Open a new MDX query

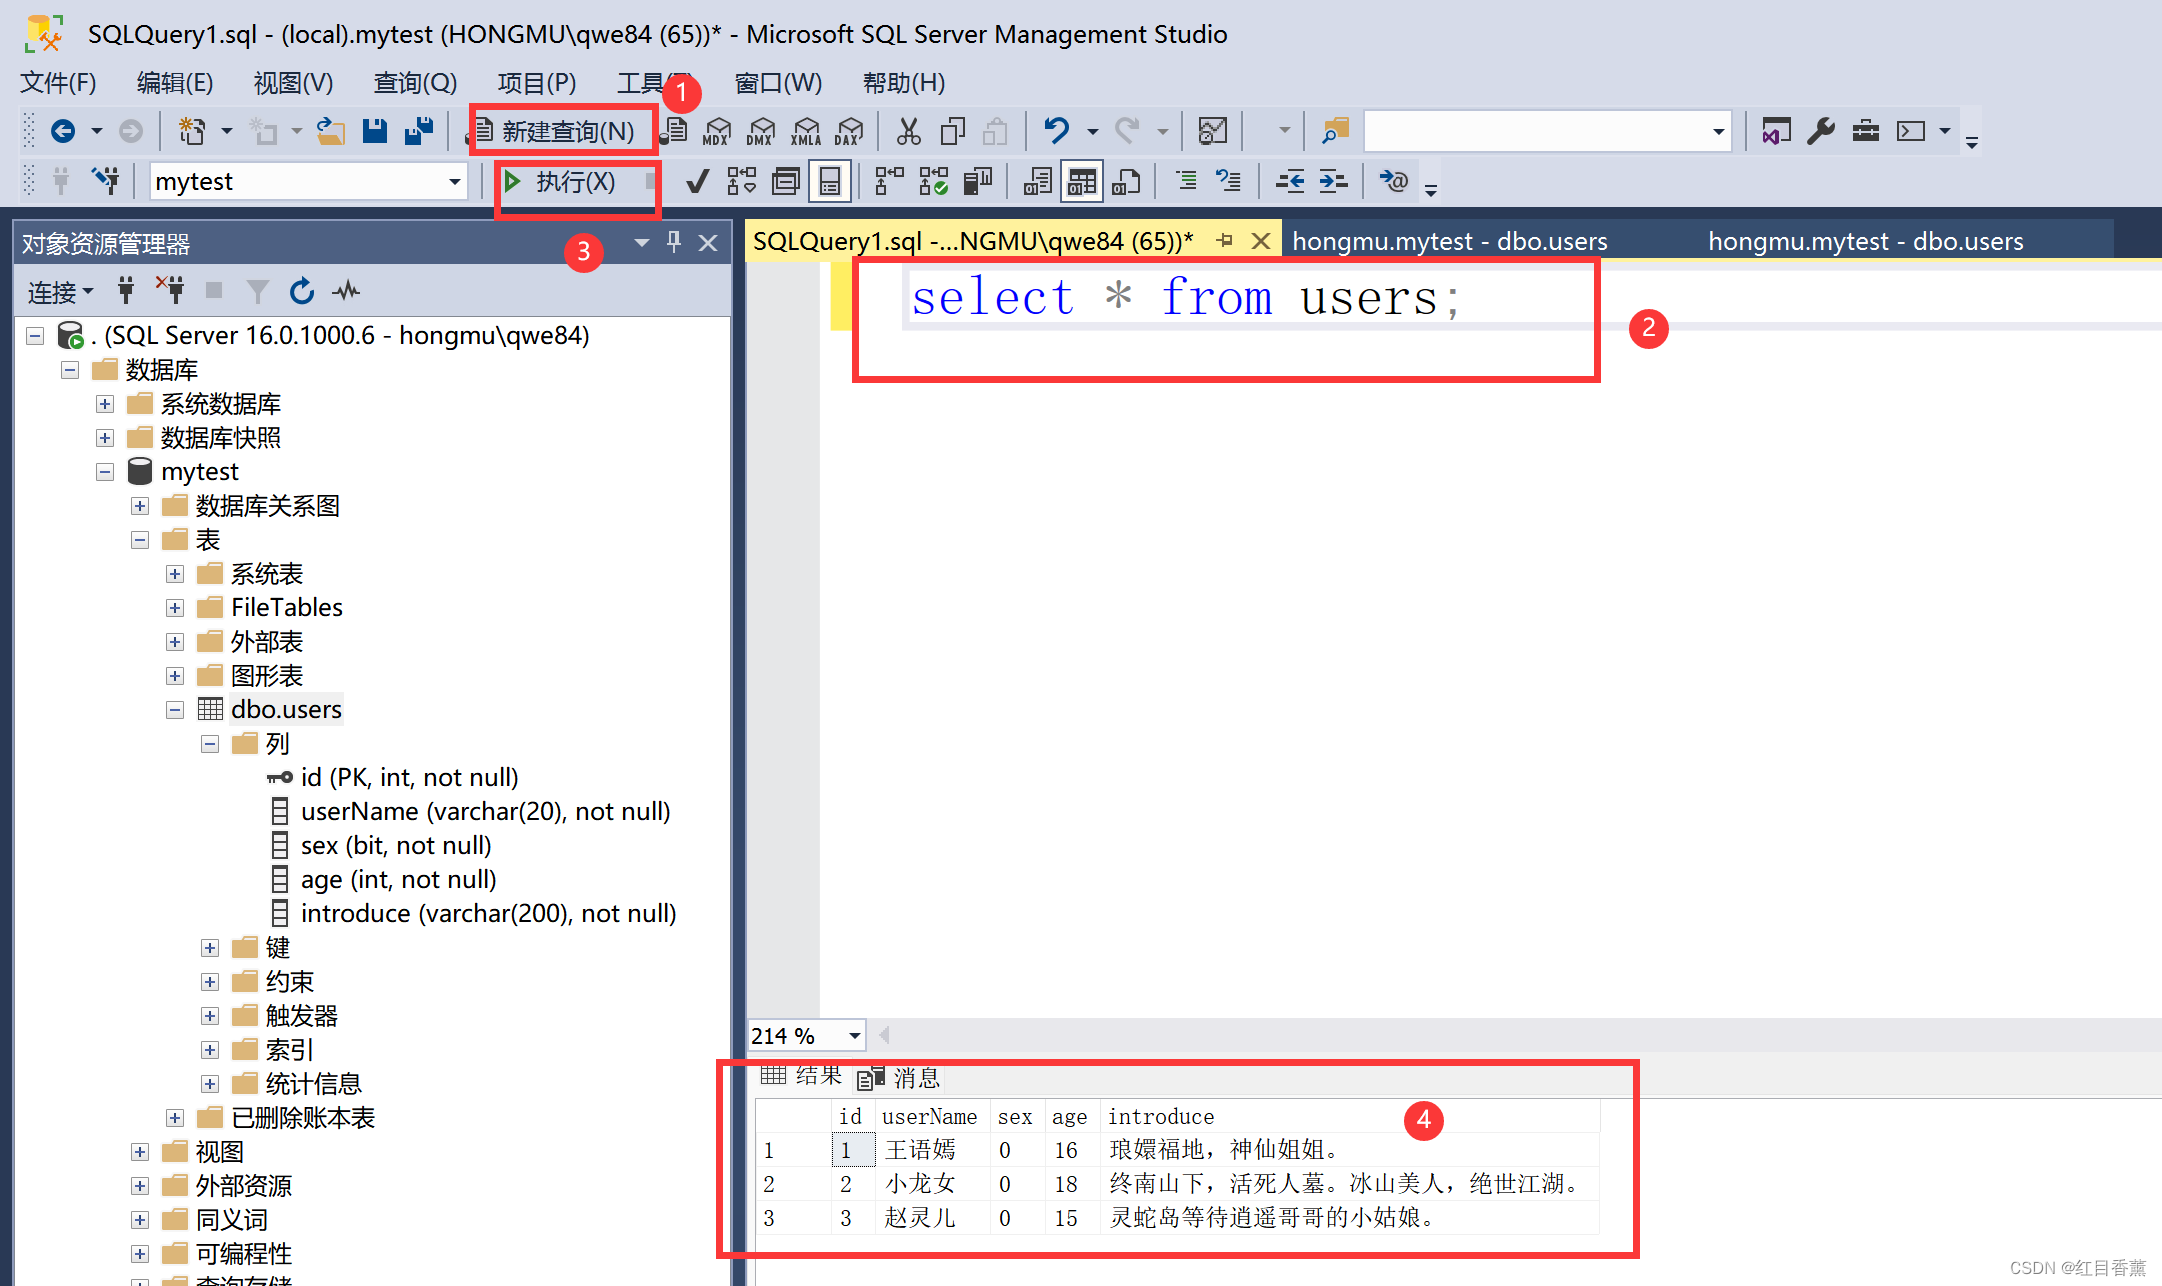pos(717,131)
